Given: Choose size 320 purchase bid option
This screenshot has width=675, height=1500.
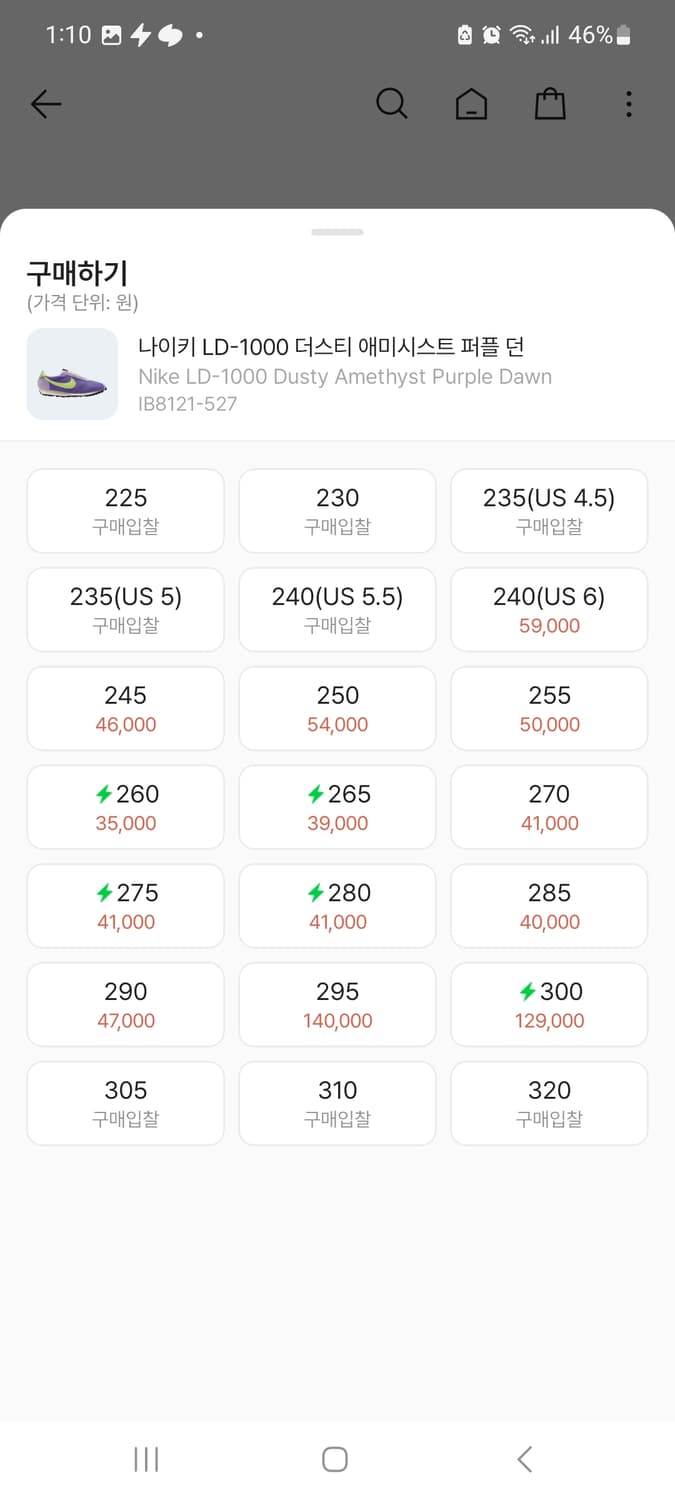Looking at the screenshot, I should click(549, 1103).
